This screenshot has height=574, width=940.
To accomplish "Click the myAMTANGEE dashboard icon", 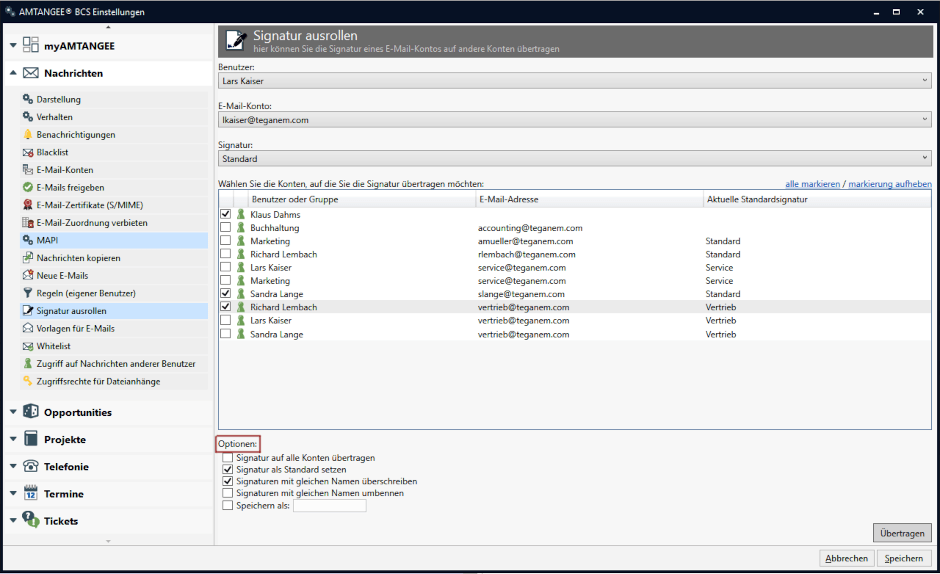I will tap(31, 45).
